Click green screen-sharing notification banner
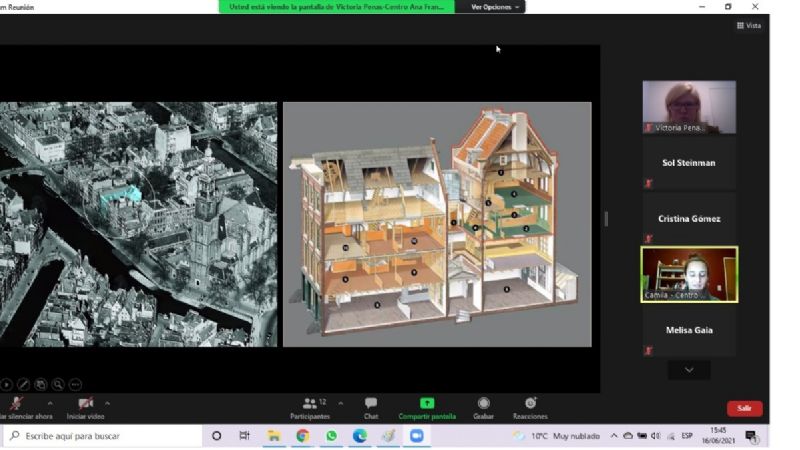 point(337,7)
